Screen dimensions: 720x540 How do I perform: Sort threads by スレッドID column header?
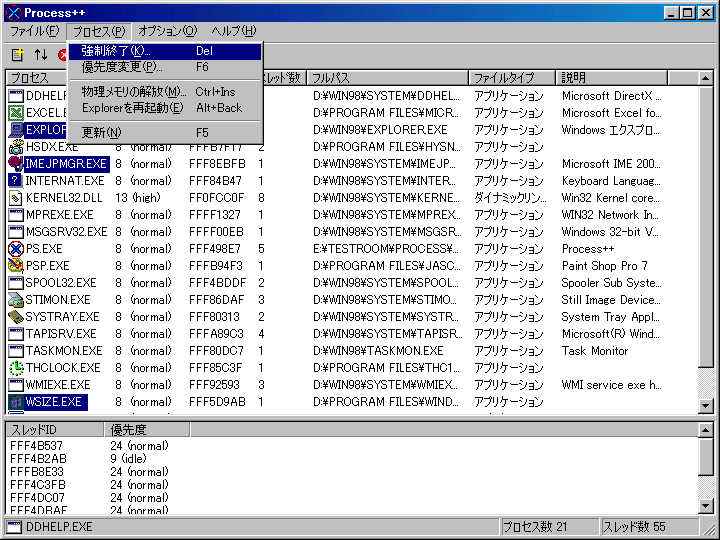click(55, 429)
